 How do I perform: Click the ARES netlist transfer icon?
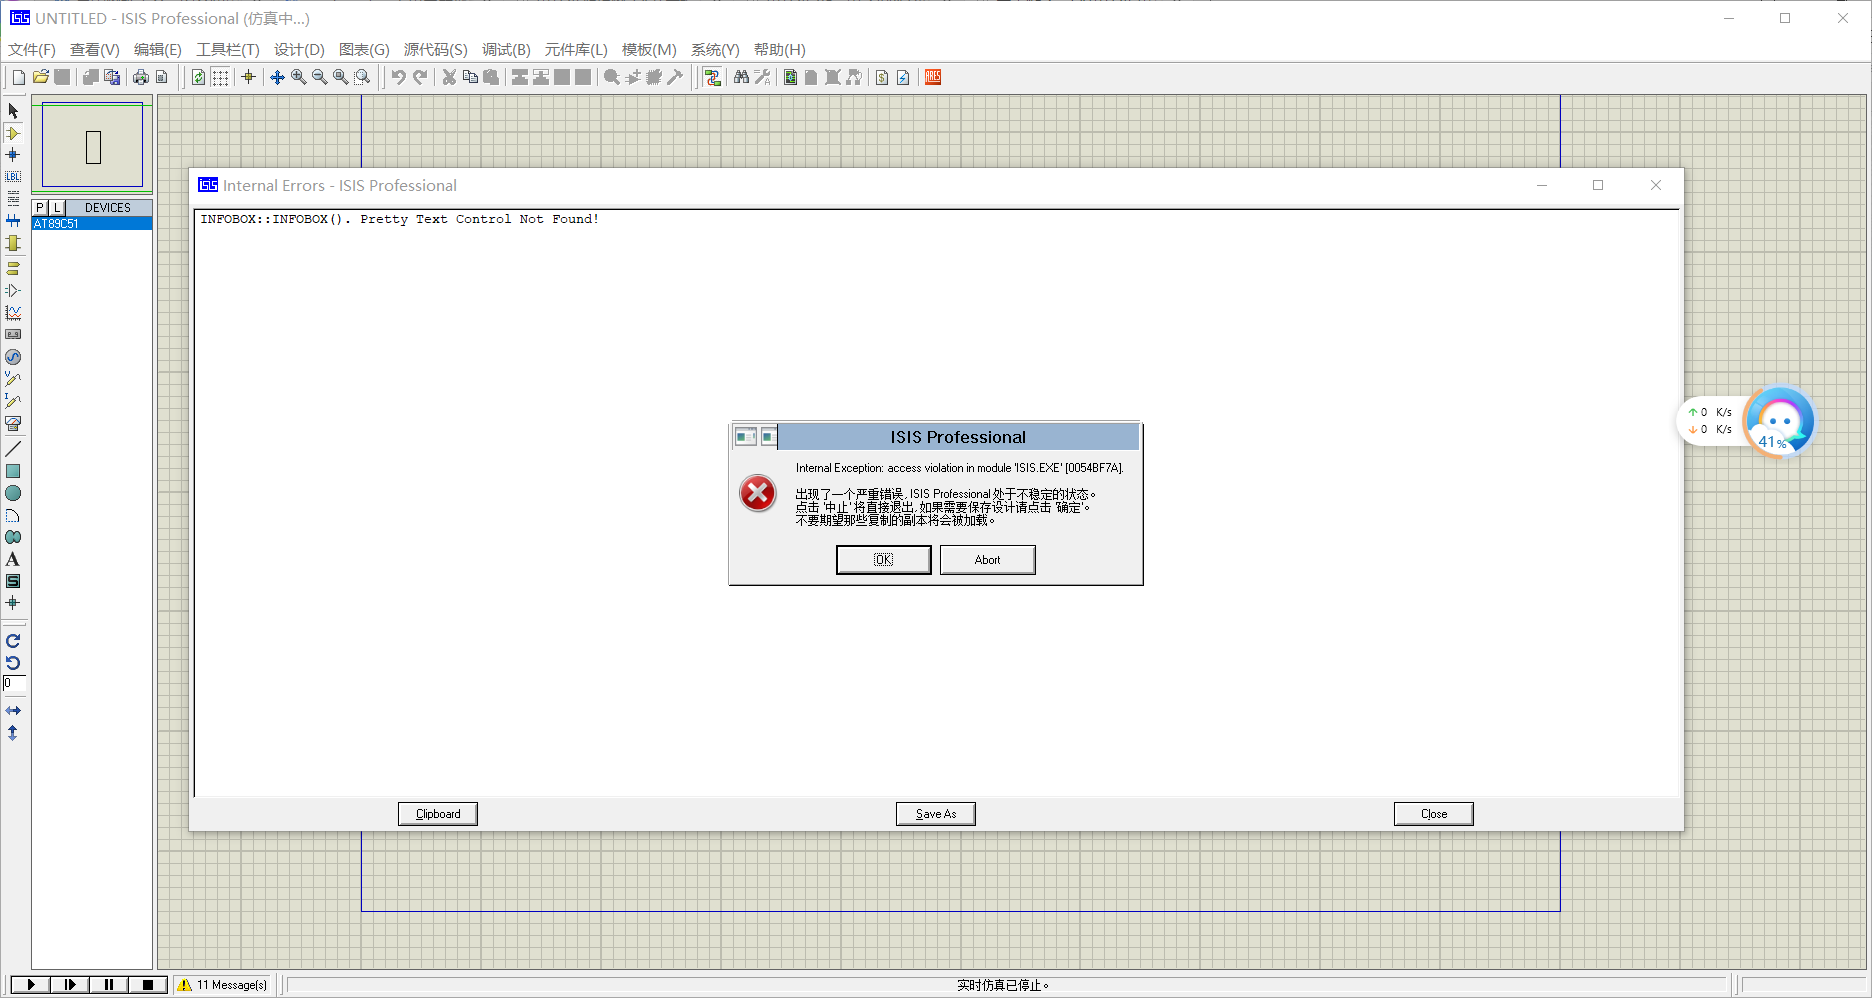933,77
